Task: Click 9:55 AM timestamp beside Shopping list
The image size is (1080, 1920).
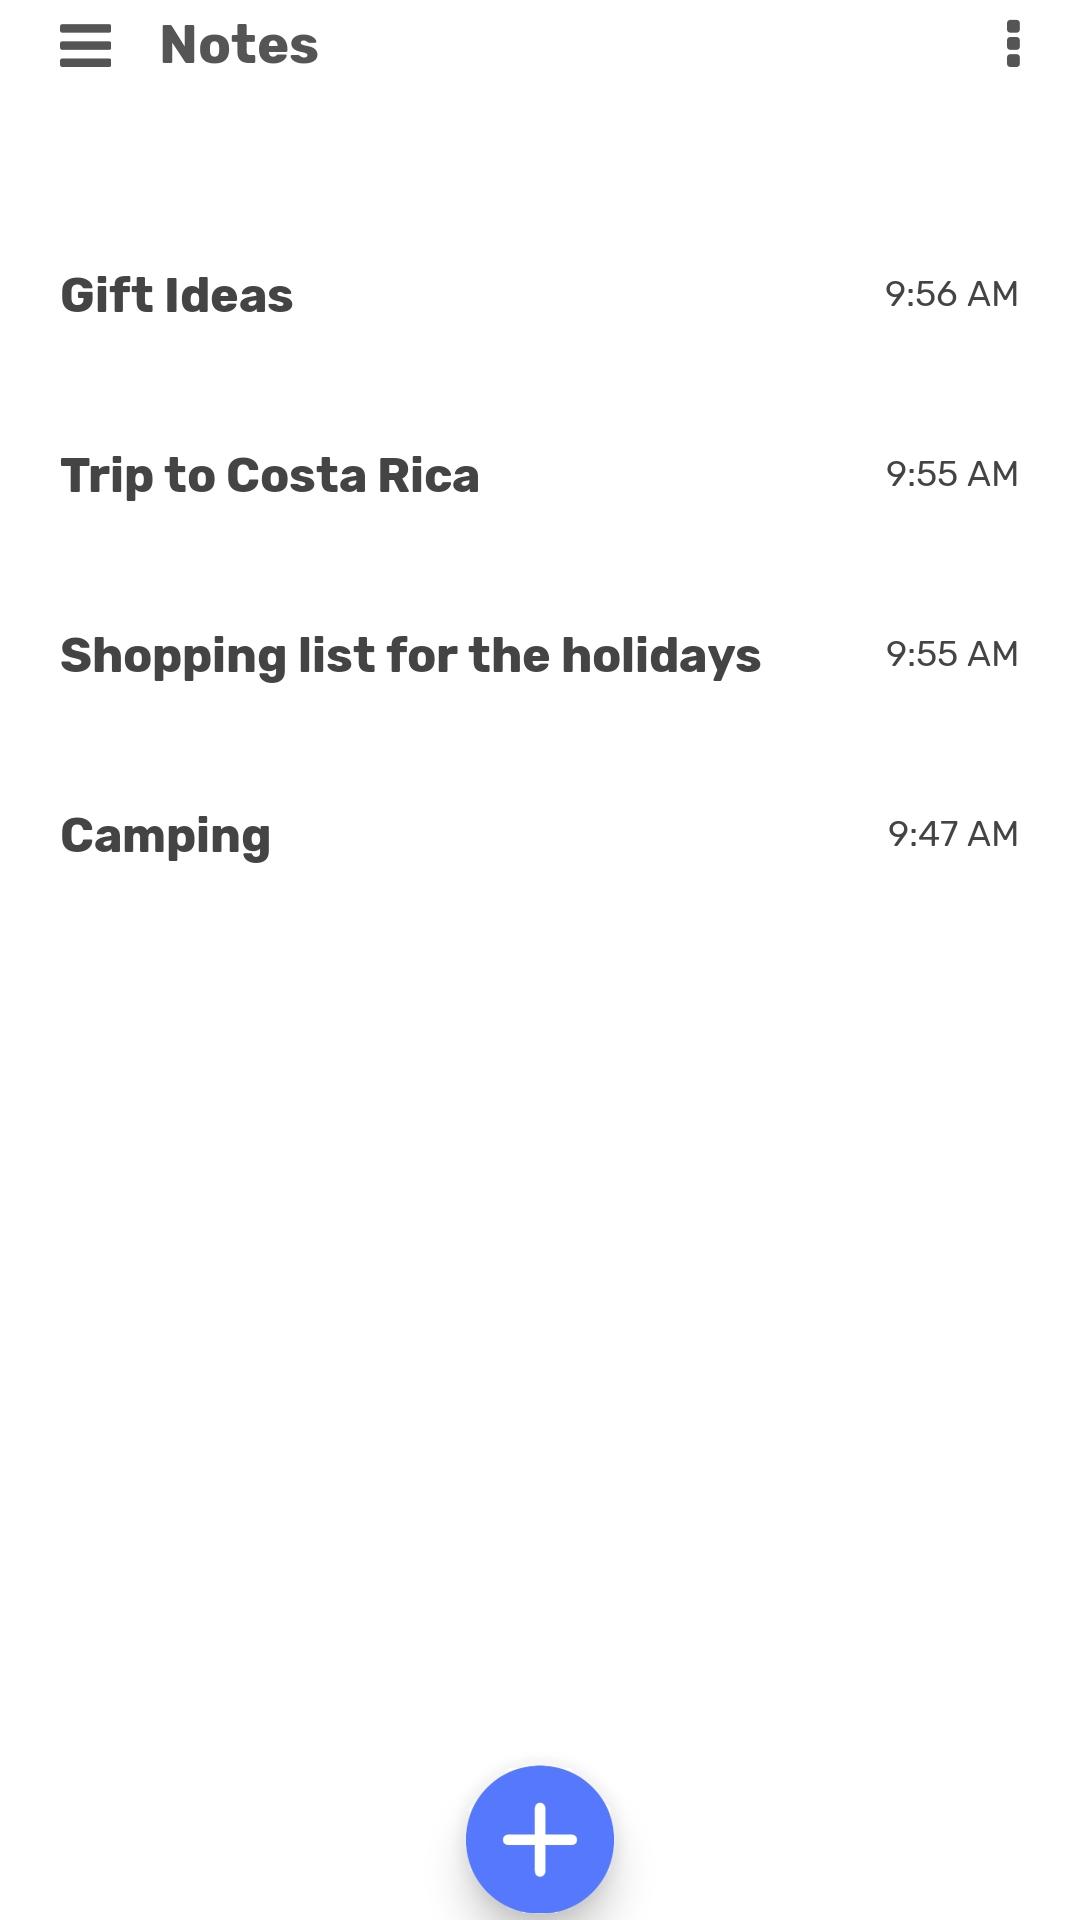Action: (x=951, y=654)
